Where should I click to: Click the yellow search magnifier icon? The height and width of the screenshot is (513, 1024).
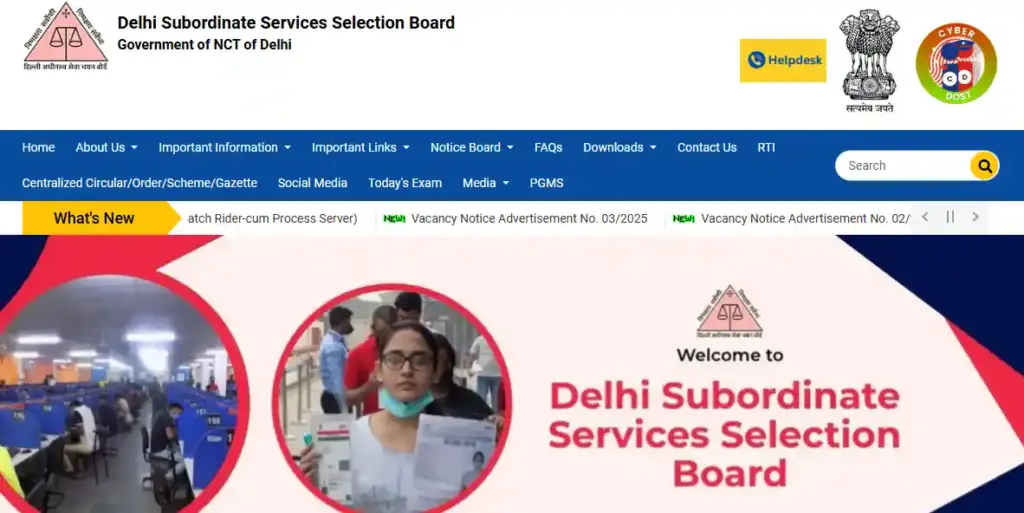tap(984, 166)
